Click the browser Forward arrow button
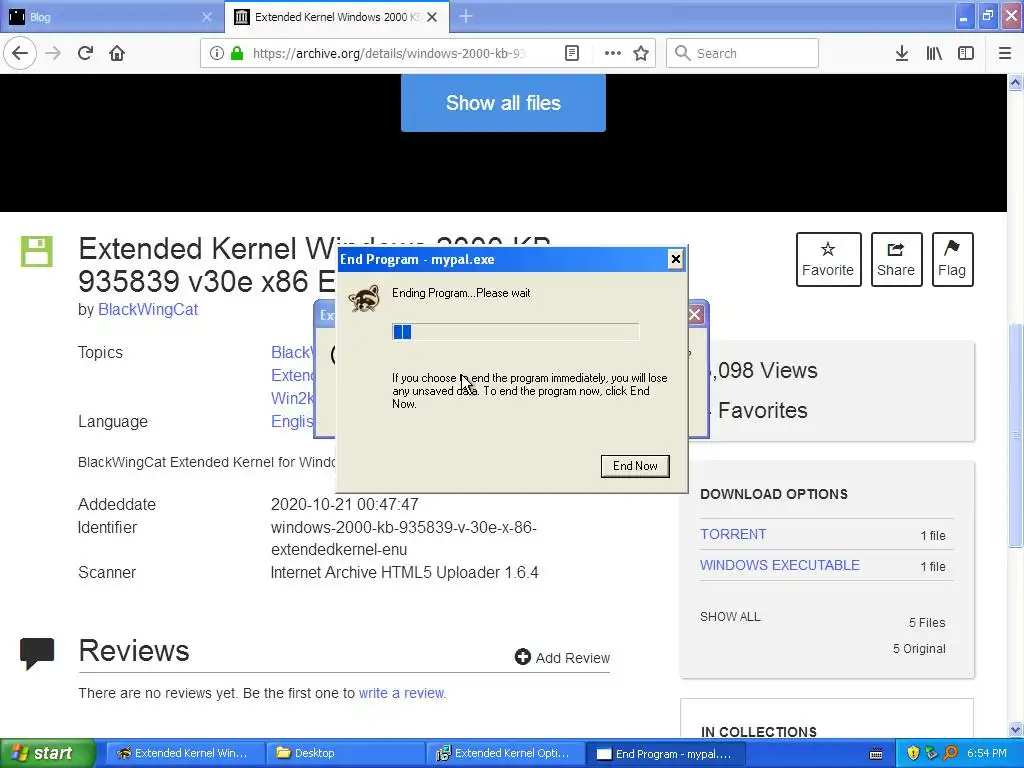 [53, 53]
